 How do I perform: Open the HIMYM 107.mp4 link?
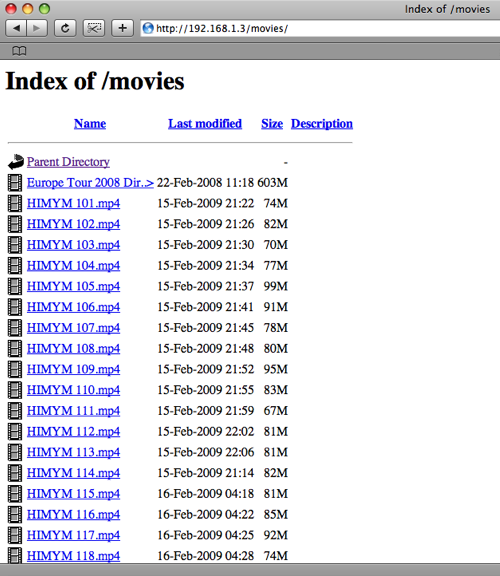pos(73,328)
